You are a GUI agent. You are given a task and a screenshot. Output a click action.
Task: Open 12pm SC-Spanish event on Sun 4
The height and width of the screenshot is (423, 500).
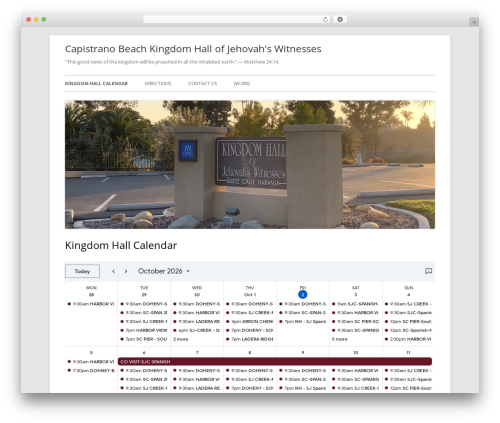pos(409,330)
